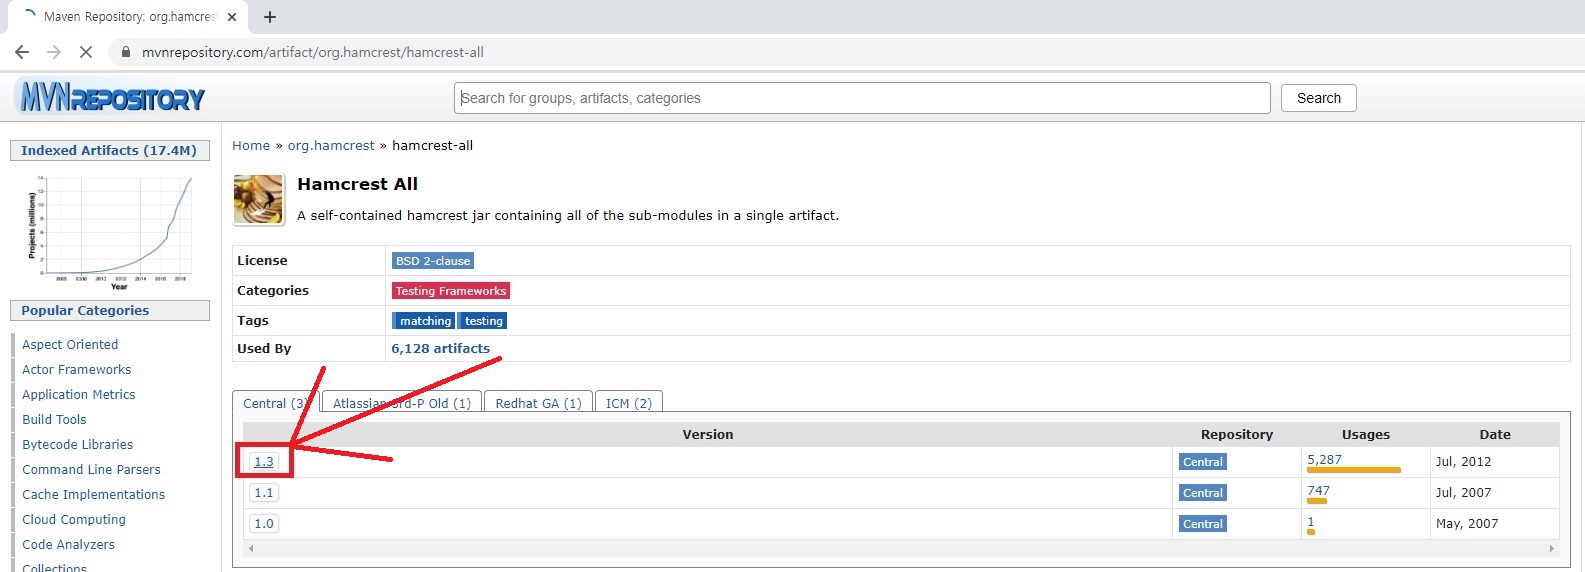
Task: Select the Redhat GA (1) tab
Action: 538,402
